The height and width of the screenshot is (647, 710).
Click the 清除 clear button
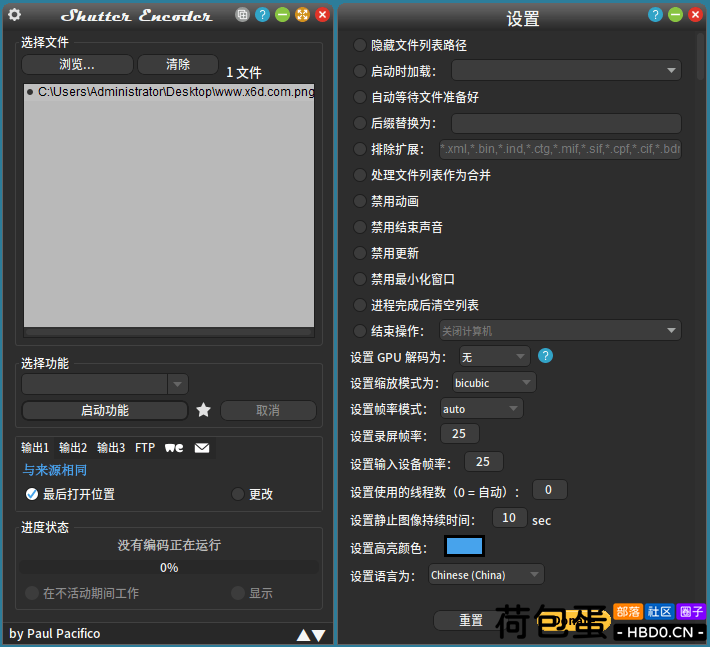click(178, 64)
